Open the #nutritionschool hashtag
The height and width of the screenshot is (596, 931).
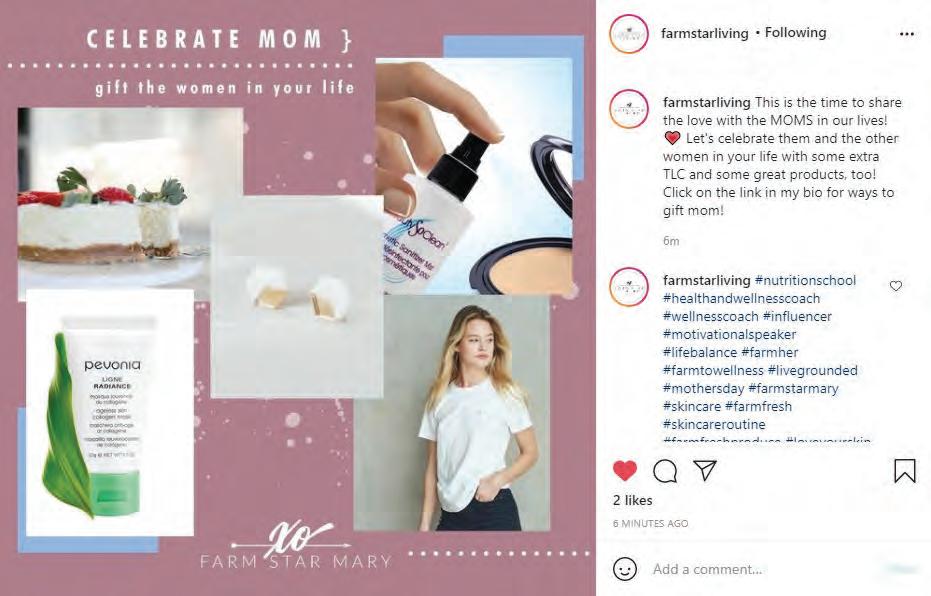pos(805,280)
